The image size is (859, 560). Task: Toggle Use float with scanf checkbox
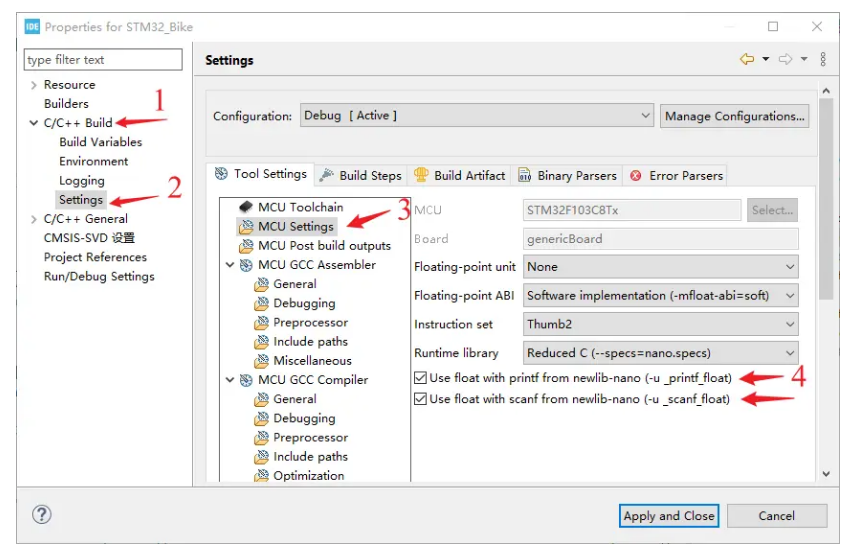tap(420, 398)
